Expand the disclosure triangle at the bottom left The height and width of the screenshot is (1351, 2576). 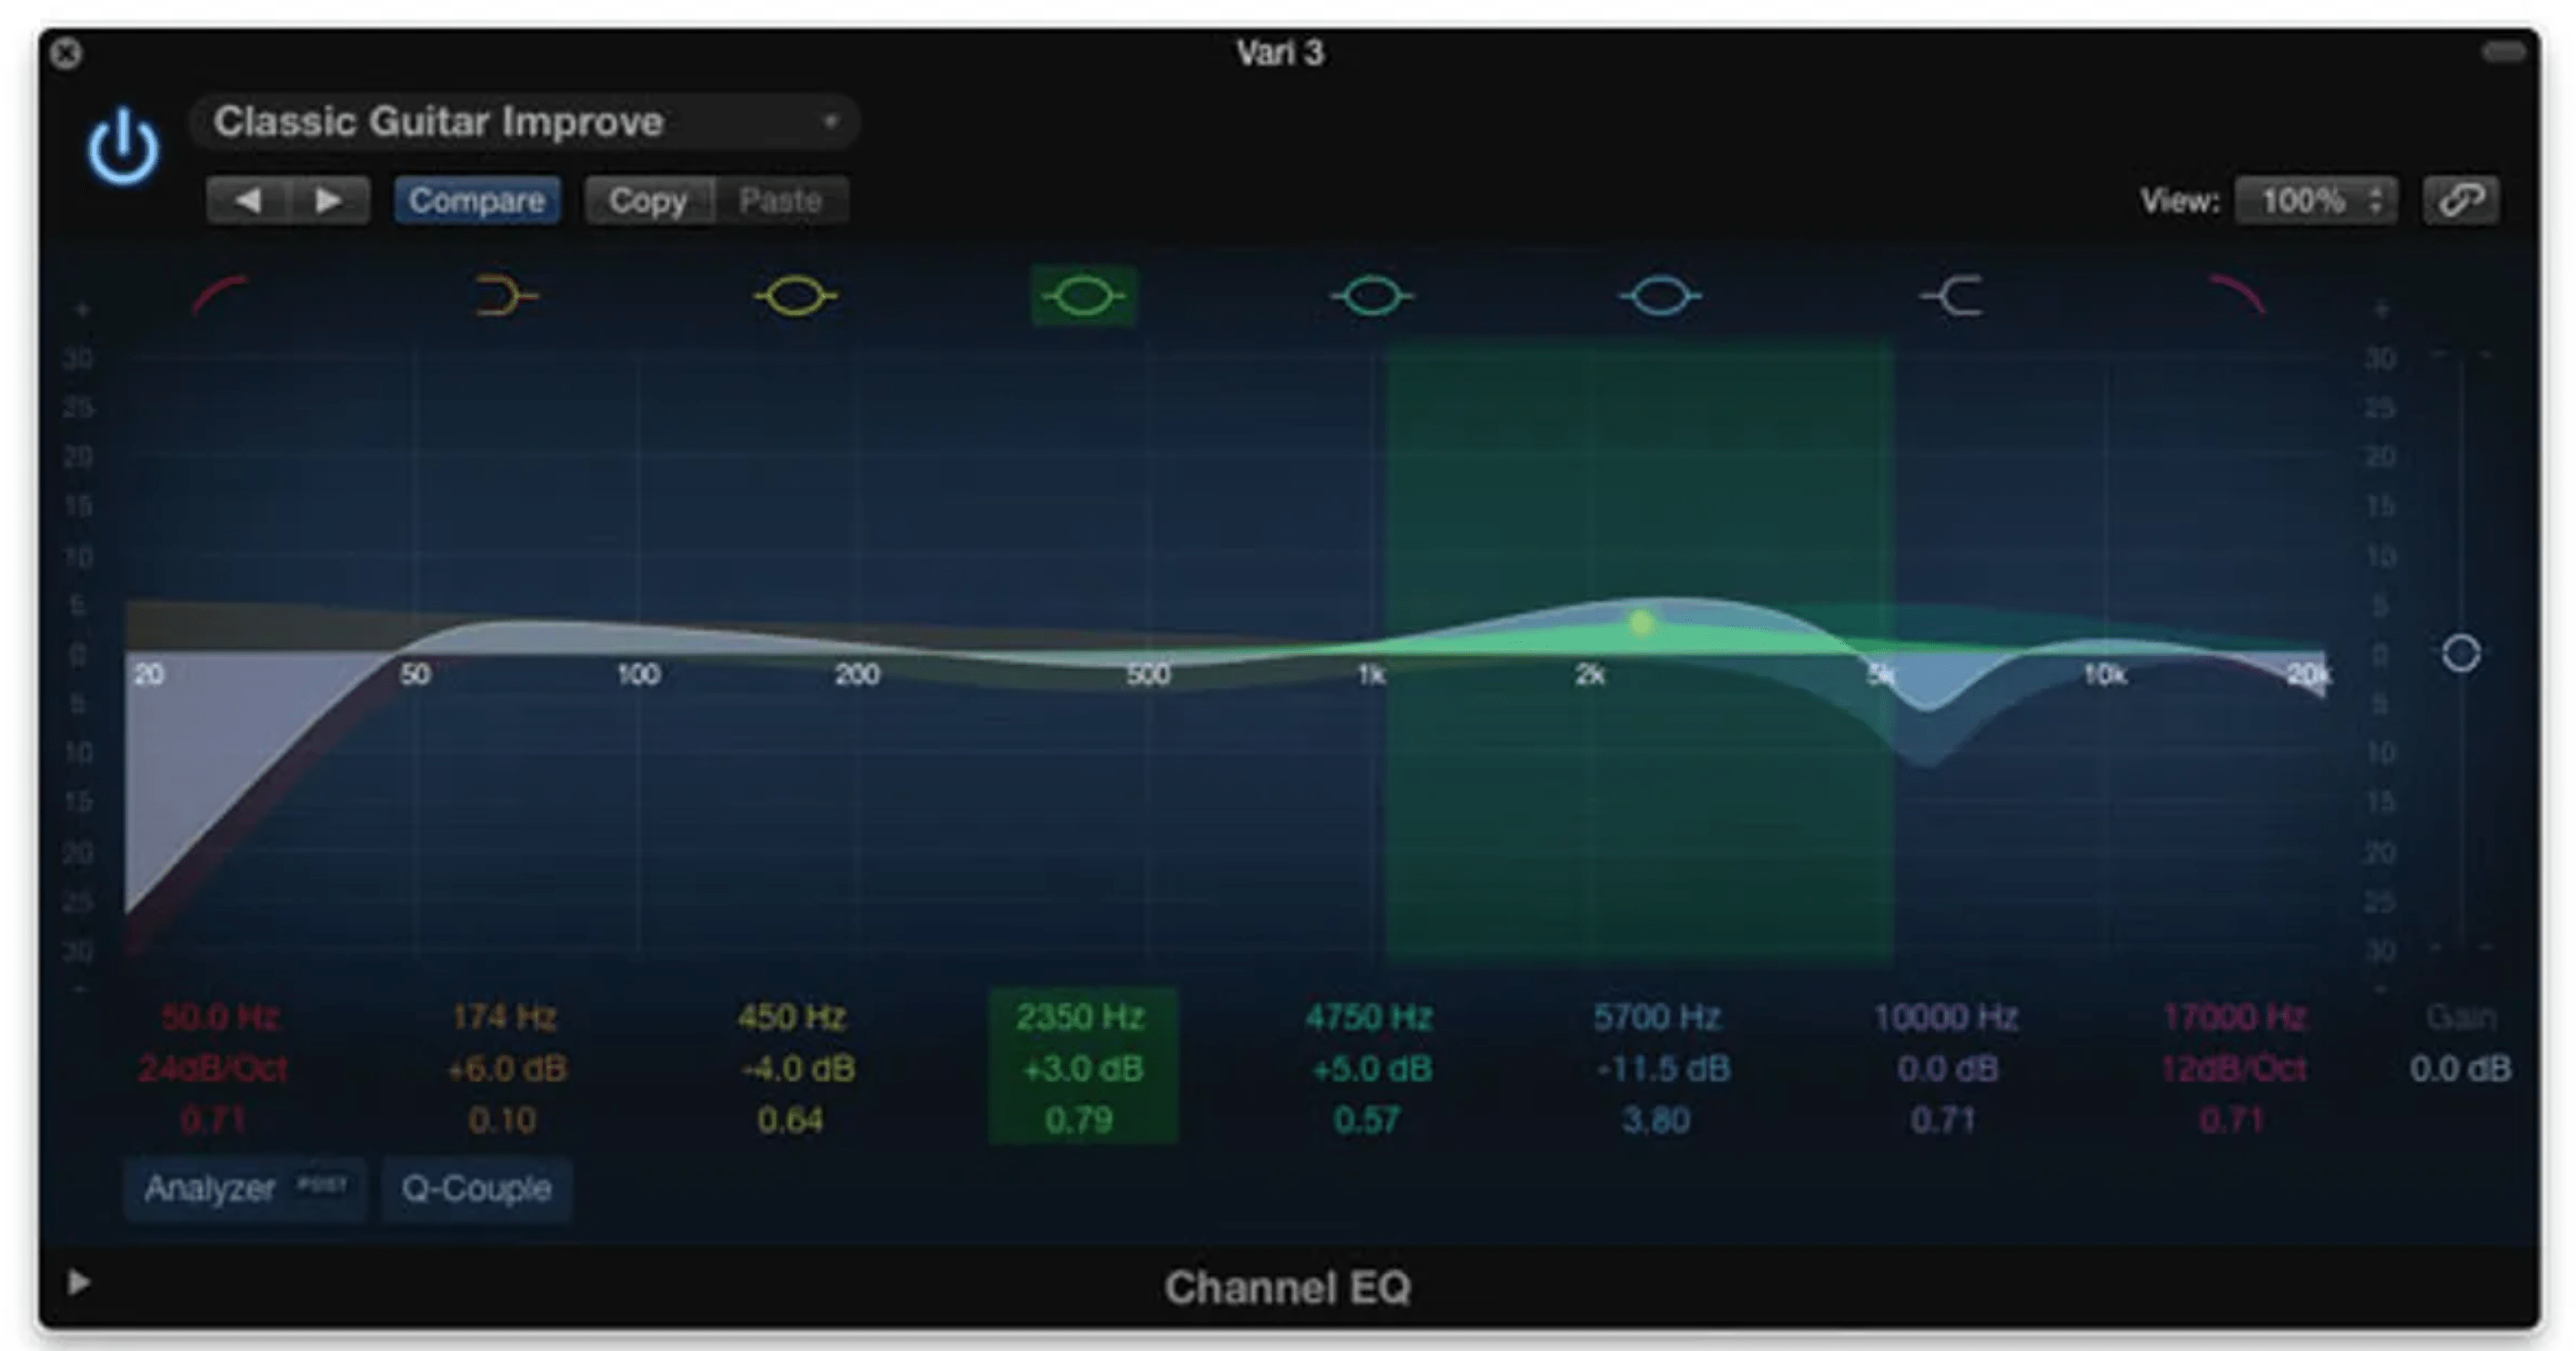pyautogui.click(x=78, y=1281)
